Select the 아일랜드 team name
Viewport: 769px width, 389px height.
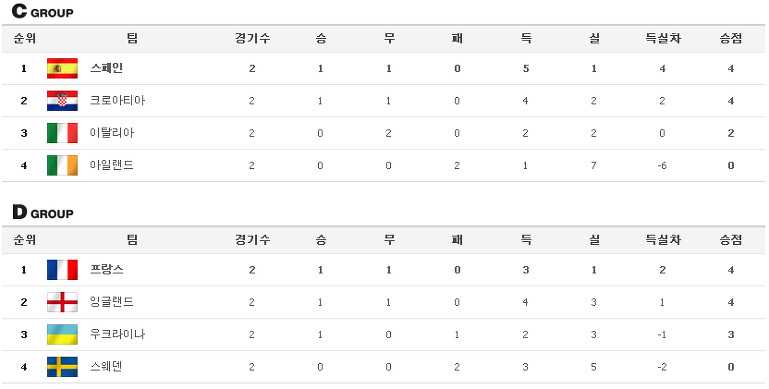pos(112,165)
